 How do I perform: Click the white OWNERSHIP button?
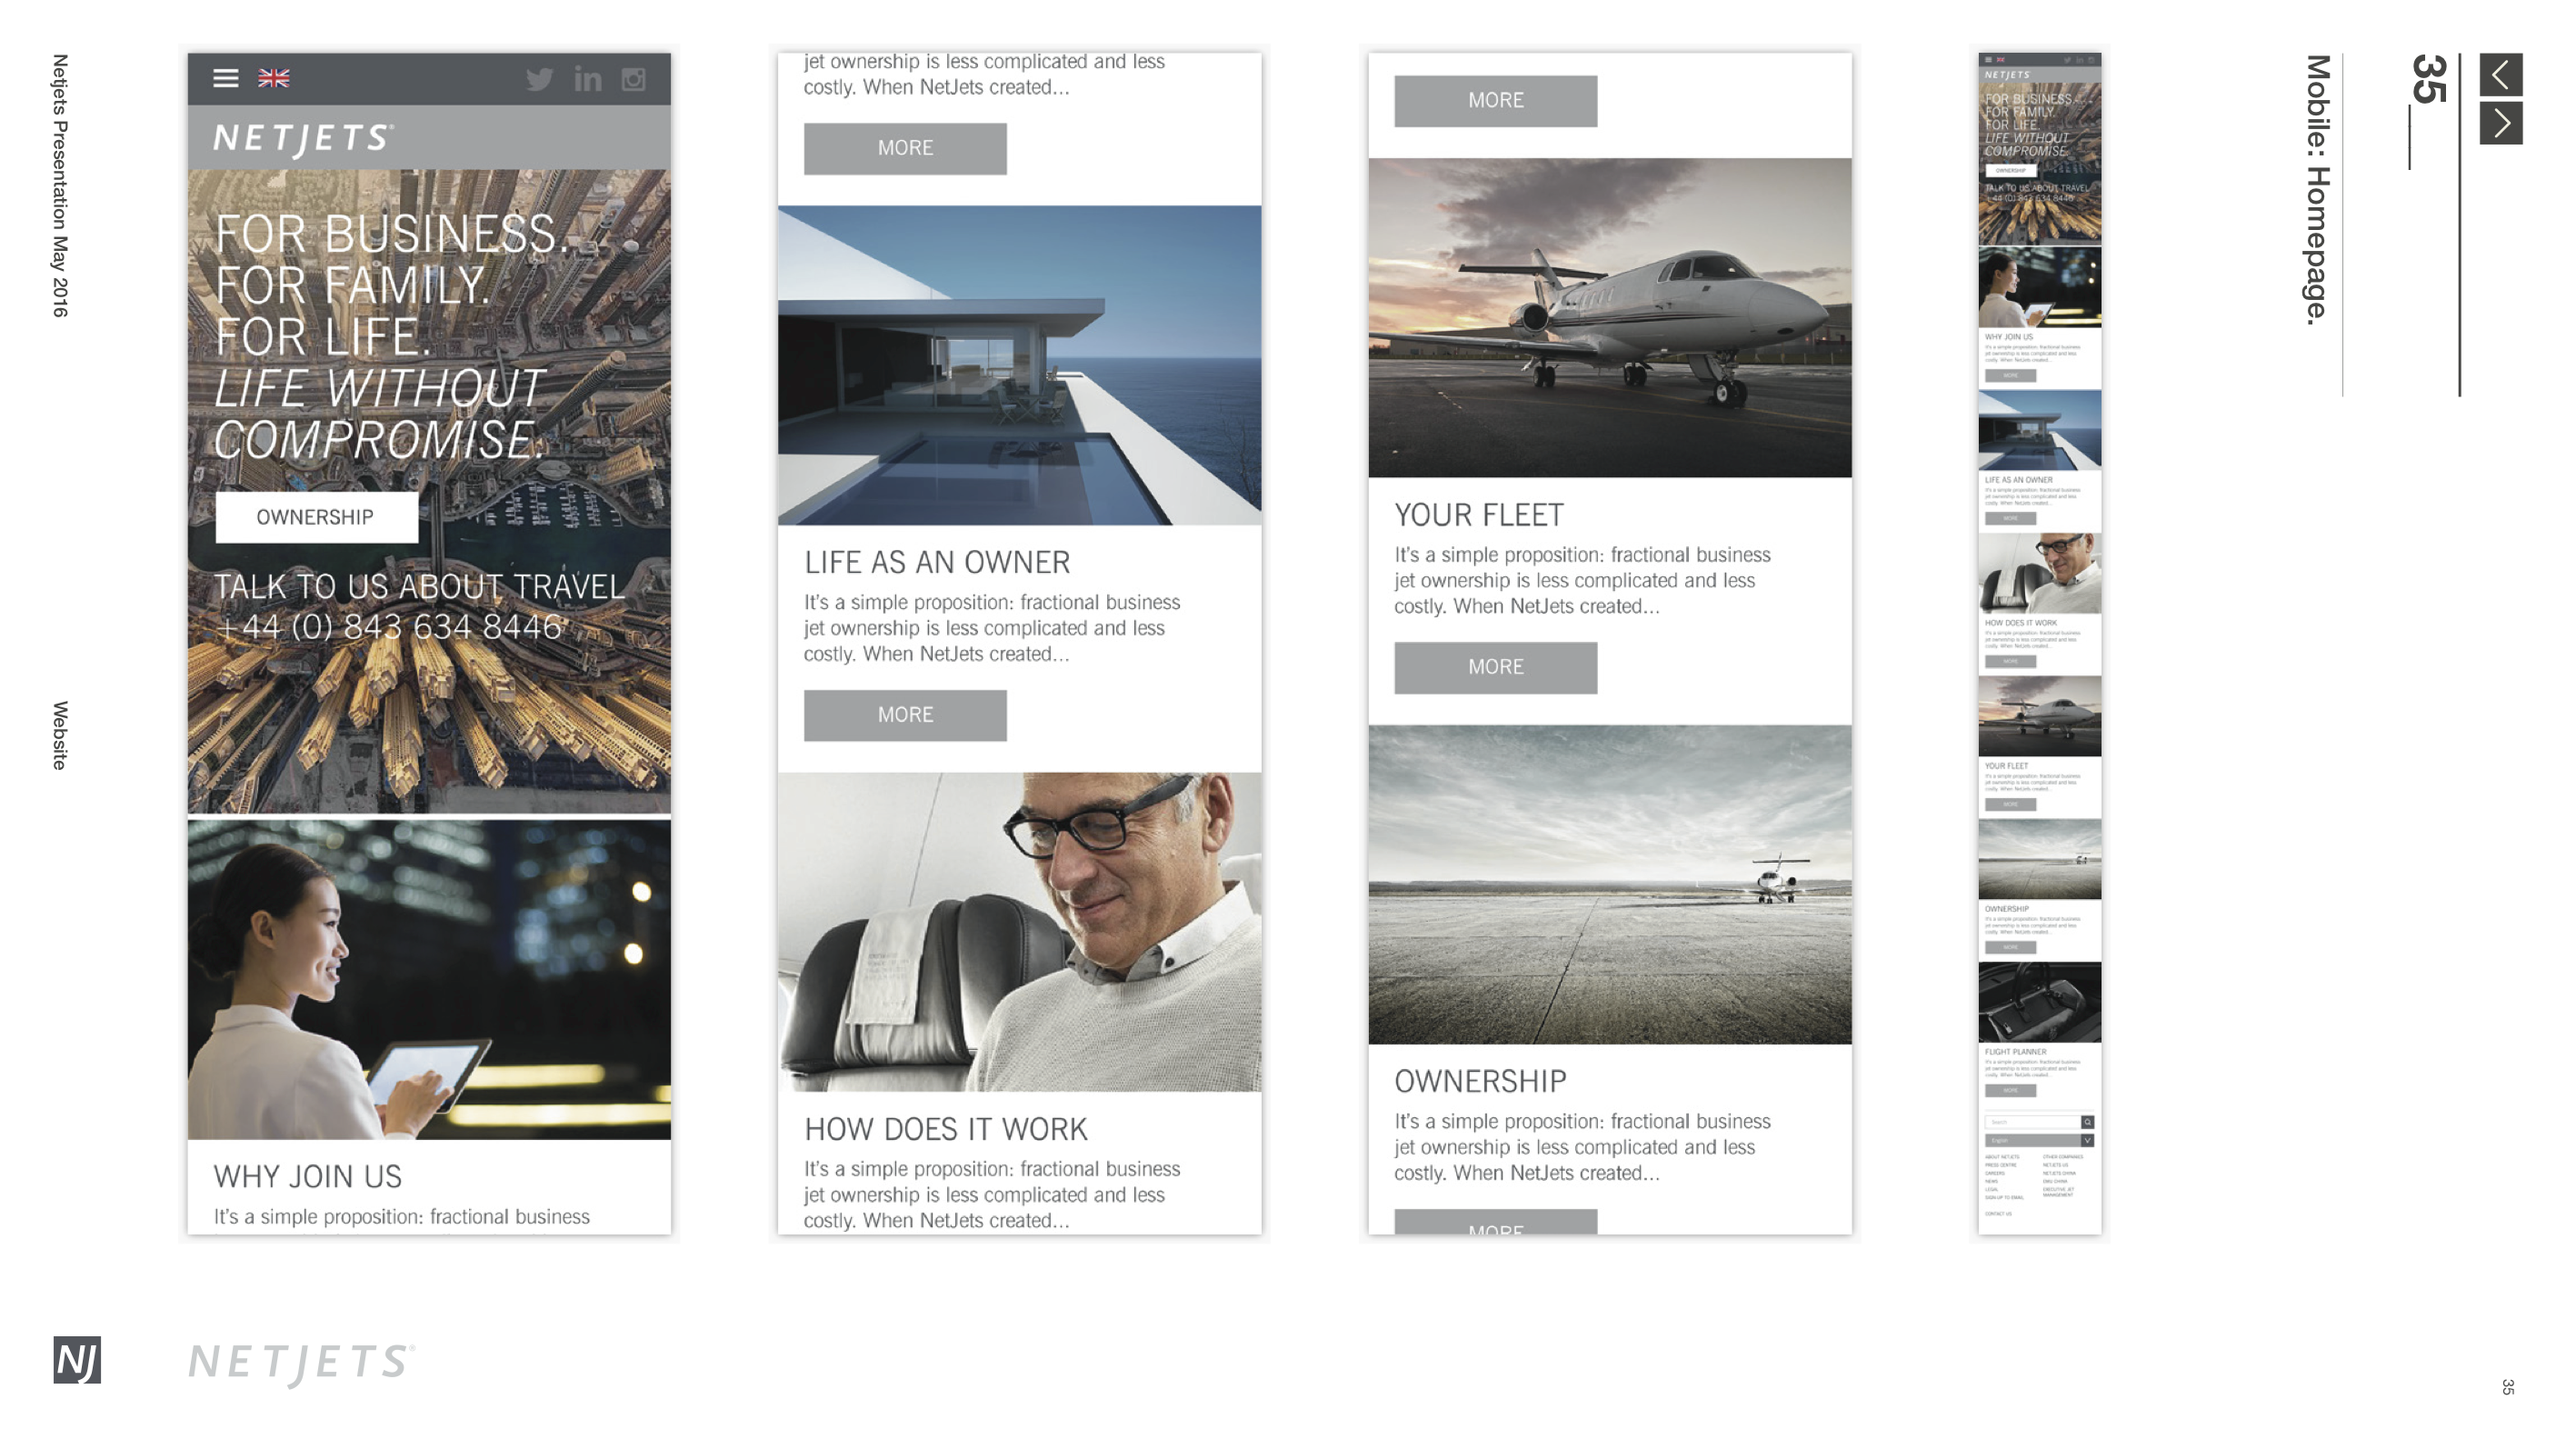coord(316,517)
